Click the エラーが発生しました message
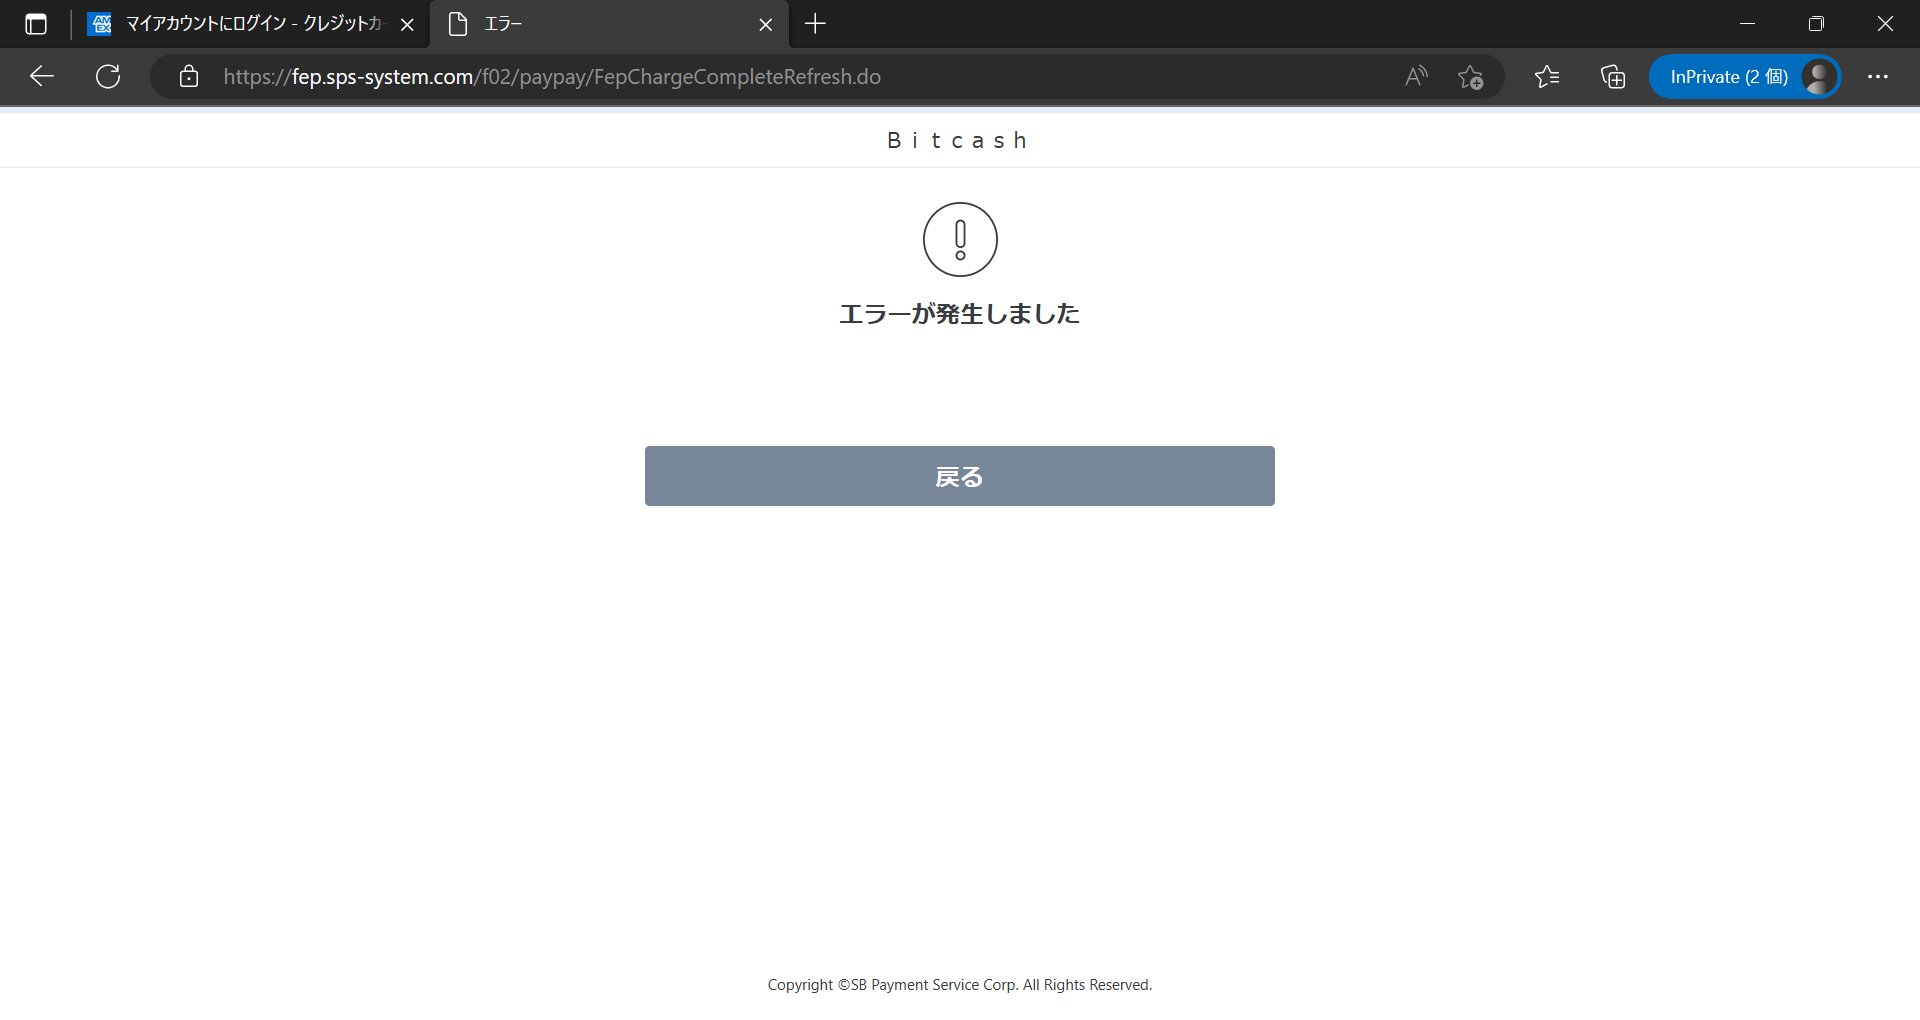Screen dimensions: 1920x1020 click(960, 314)
